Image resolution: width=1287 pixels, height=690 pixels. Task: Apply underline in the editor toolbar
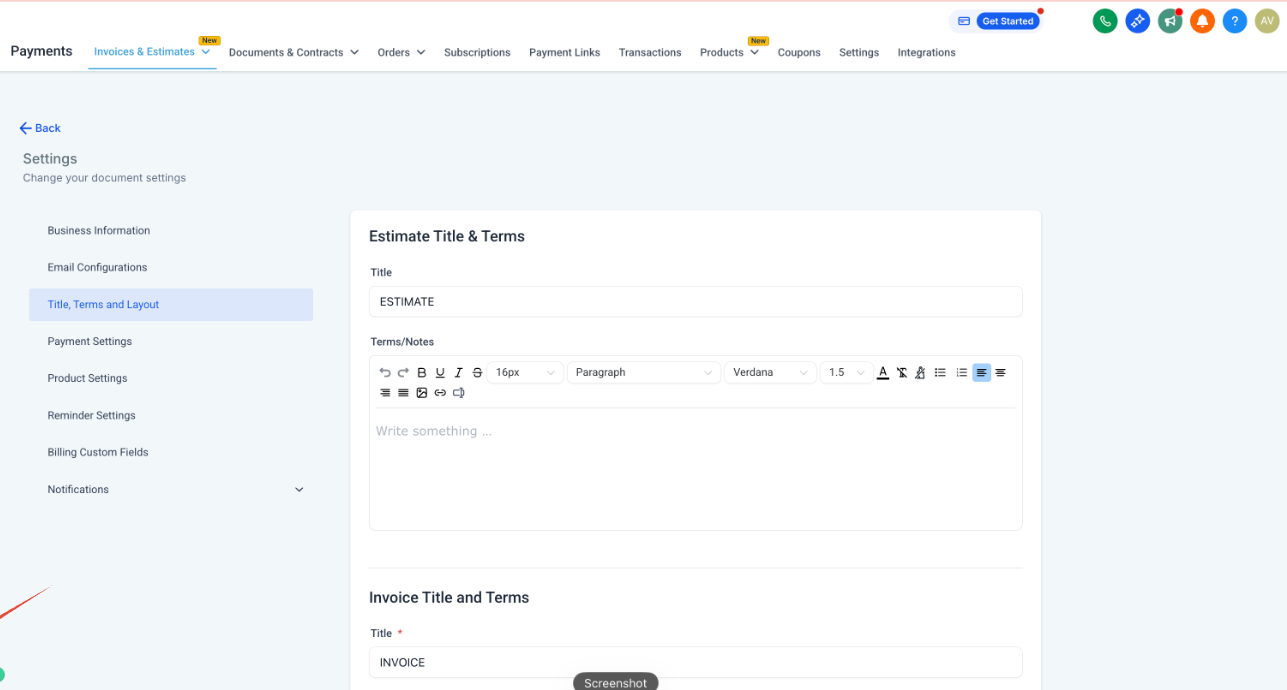(440, 372)
